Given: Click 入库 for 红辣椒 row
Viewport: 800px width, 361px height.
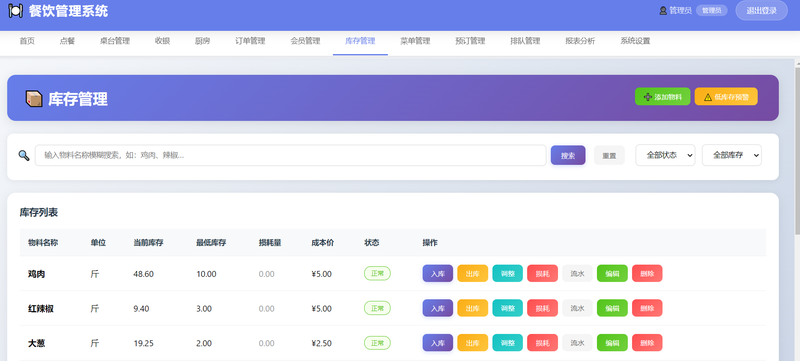Looking at the screenshot, I should pos(438,308).
